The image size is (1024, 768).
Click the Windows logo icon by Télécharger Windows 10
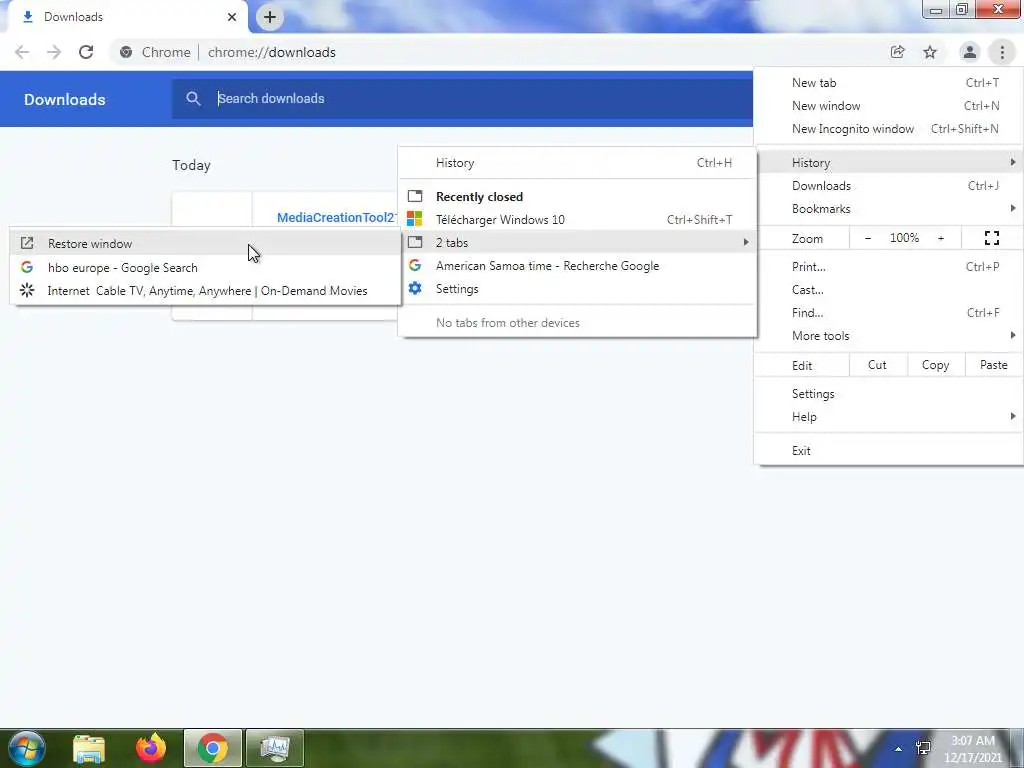(x=415, y=219)
